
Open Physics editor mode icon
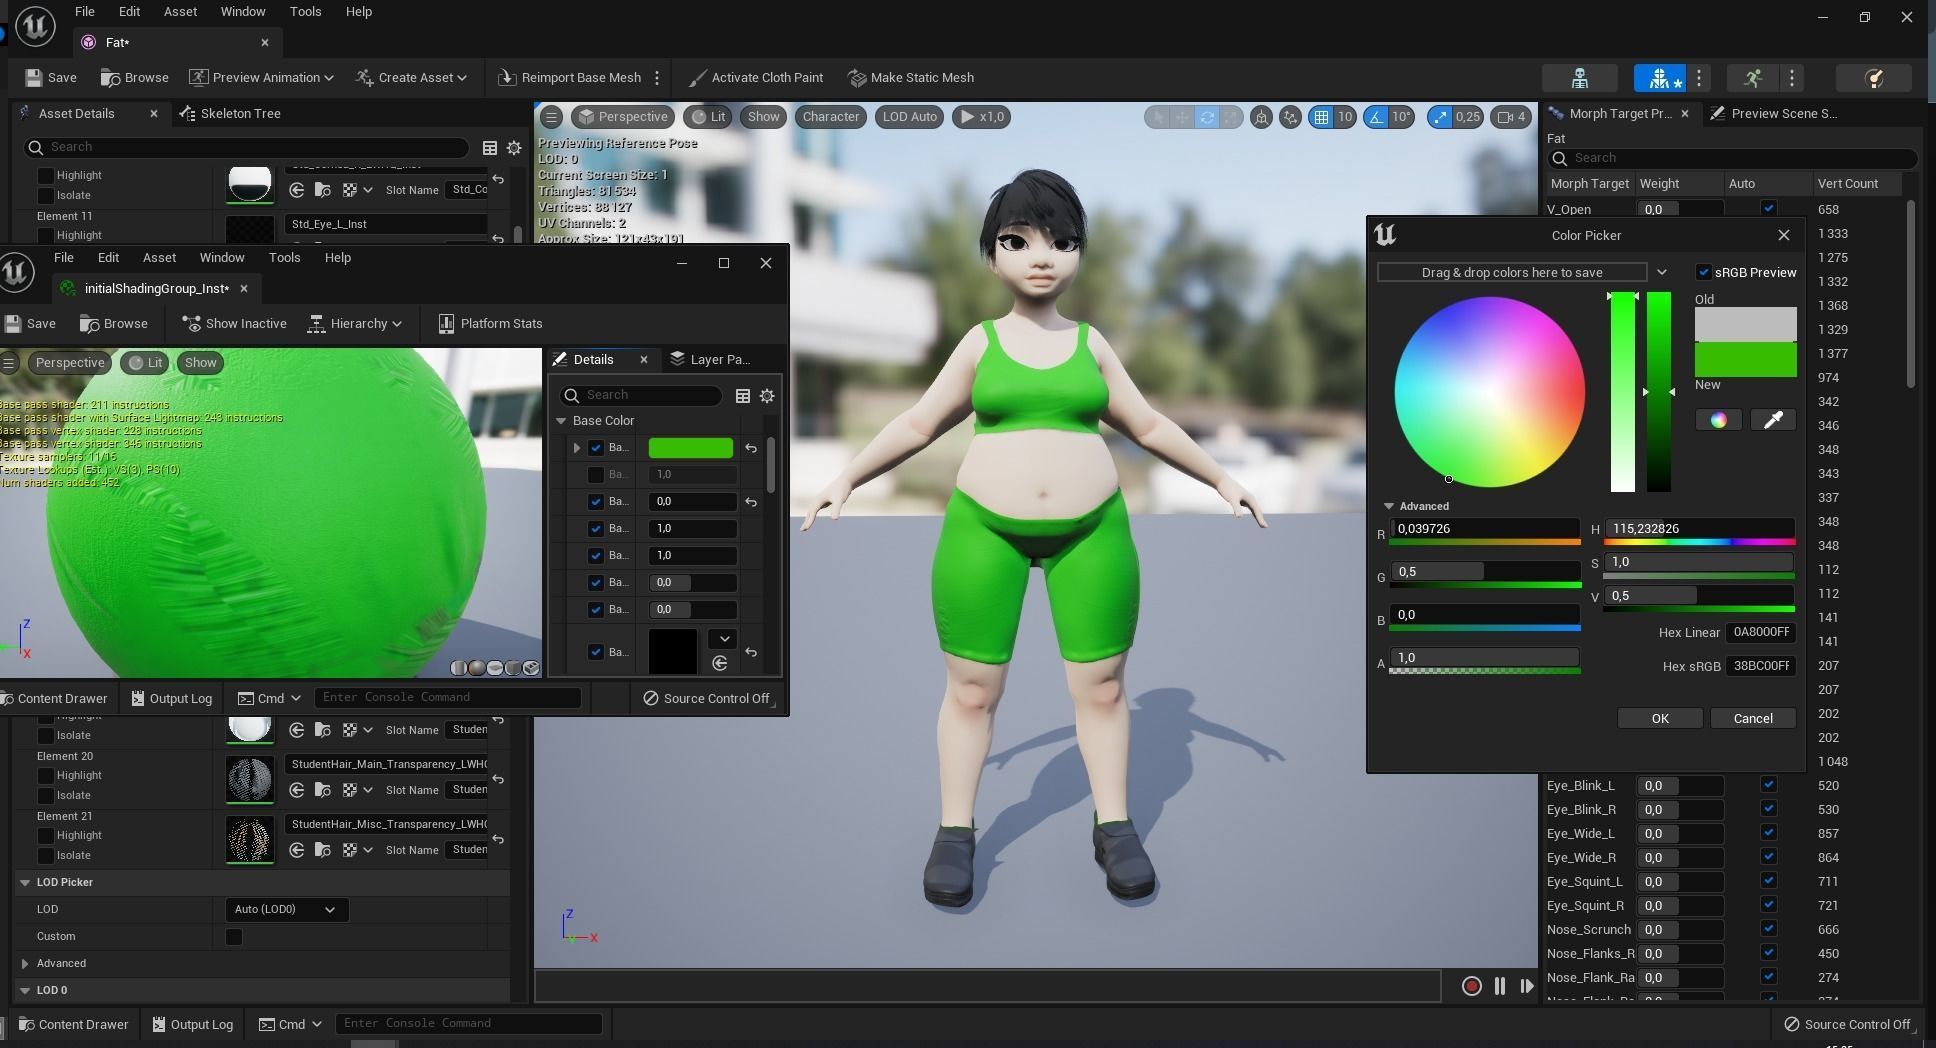click(x=1875, y=78)
